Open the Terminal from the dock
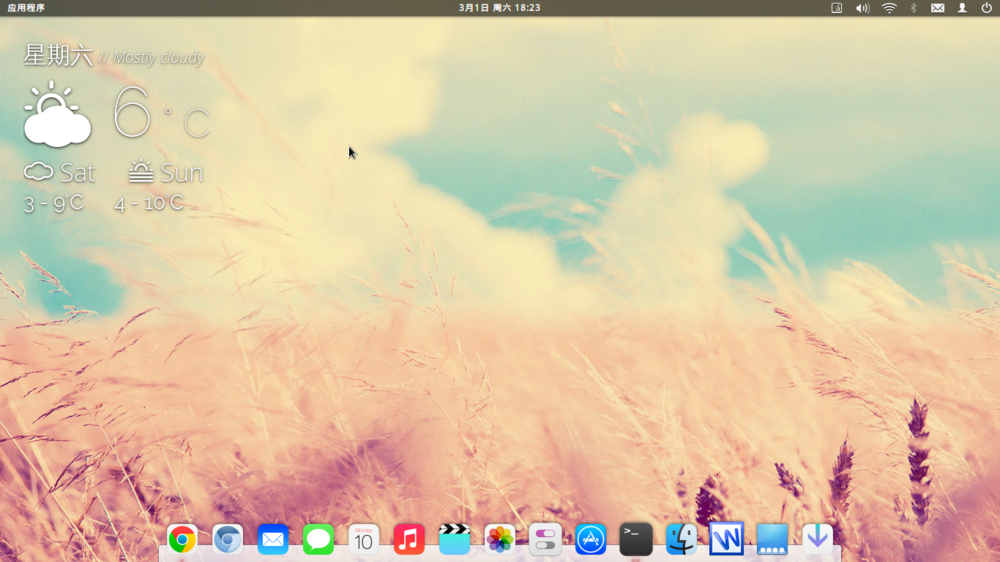 [636, 540]
